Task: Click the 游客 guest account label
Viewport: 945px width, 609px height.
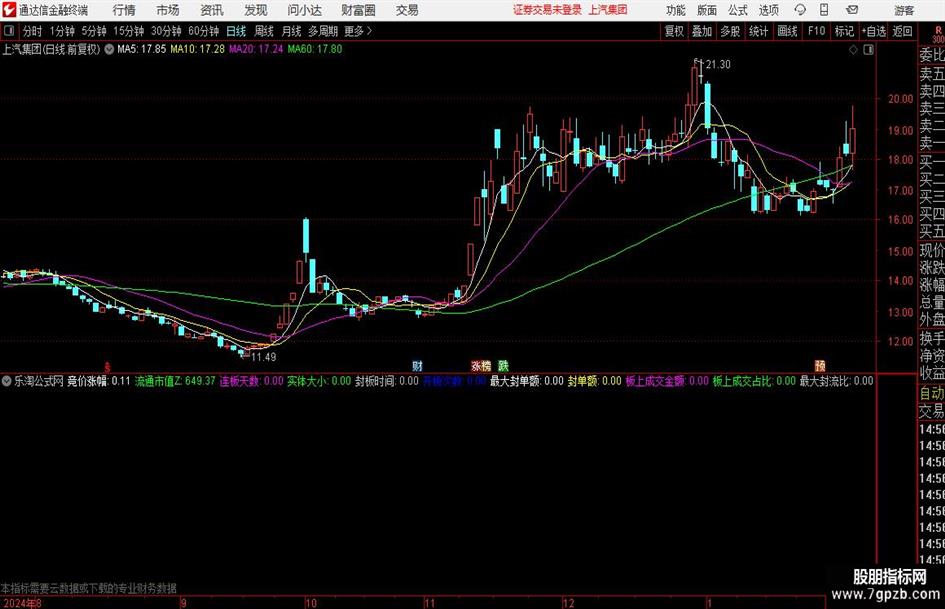Action: click(x=903, y=10)
